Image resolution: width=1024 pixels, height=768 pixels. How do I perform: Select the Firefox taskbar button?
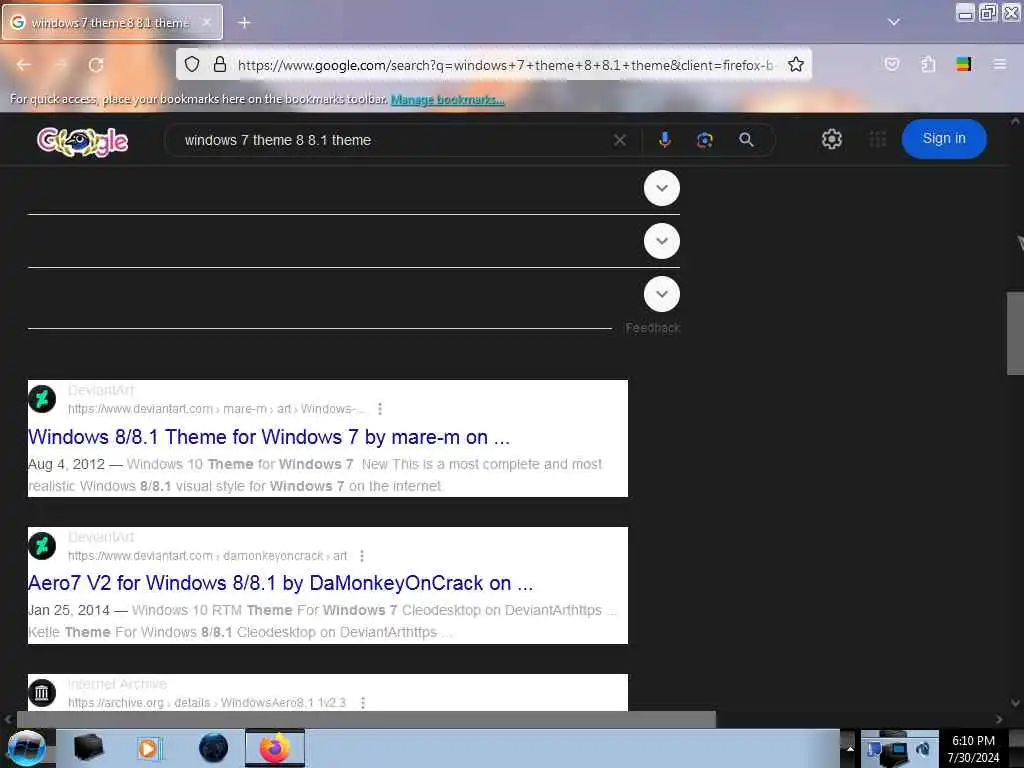point(275,748)
